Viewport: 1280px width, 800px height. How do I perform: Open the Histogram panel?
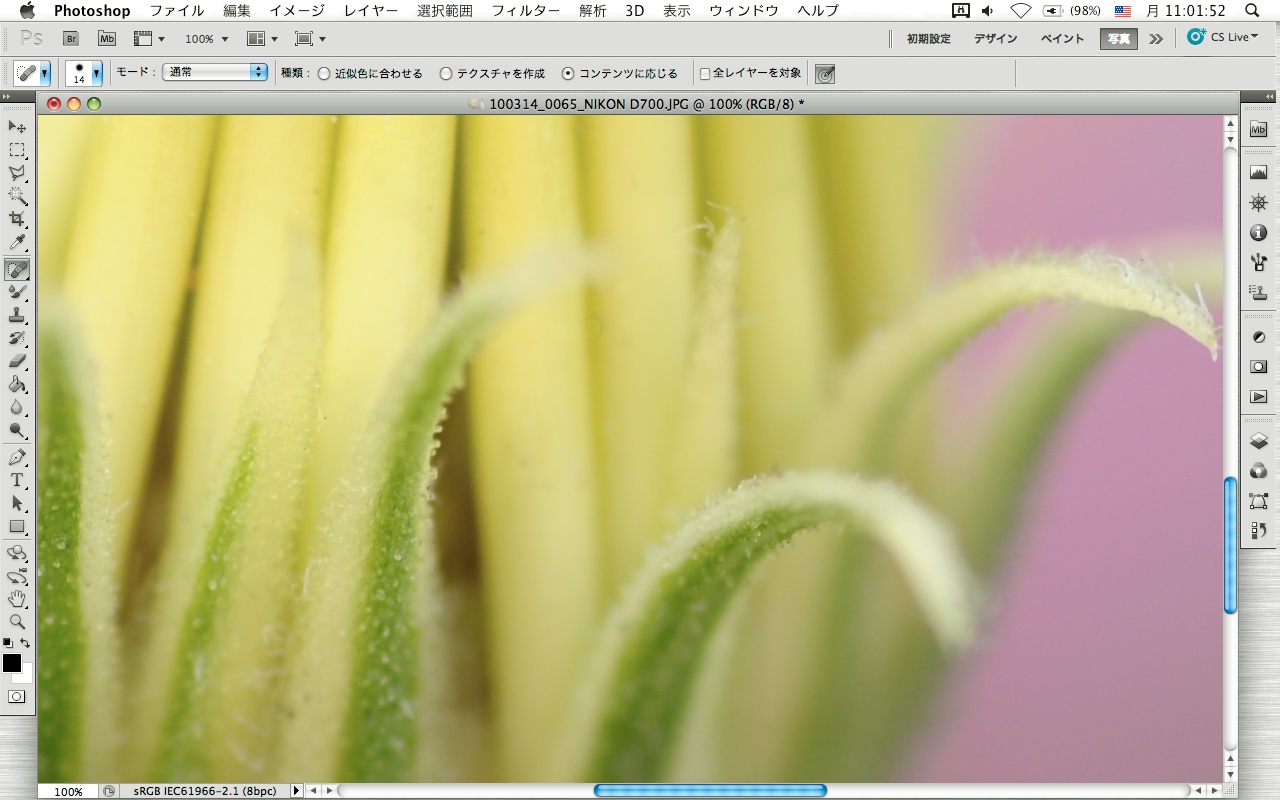point(1259,173)
